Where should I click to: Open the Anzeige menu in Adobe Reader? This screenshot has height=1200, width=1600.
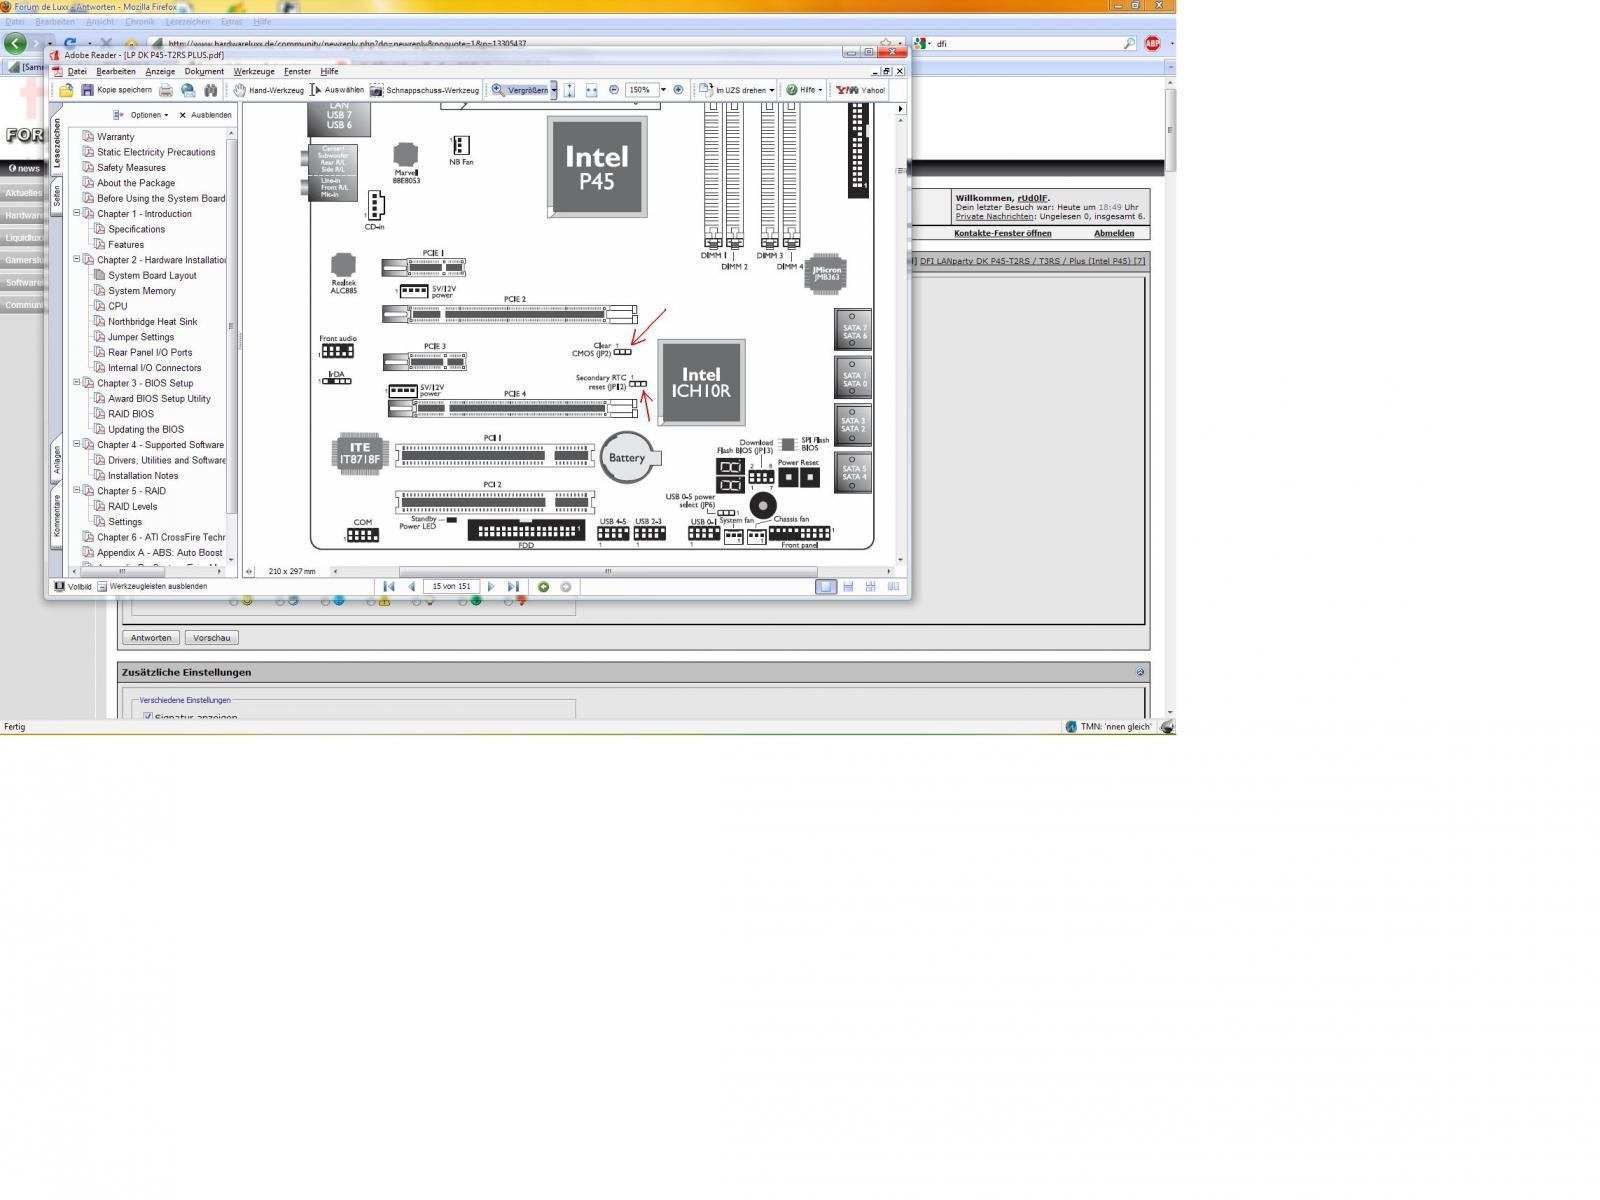160,72
